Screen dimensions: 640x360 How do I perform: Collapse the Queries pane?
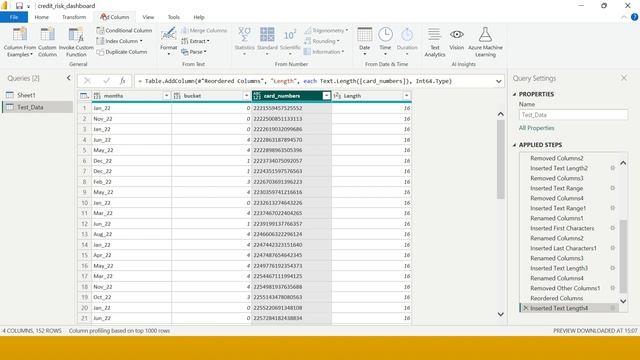(x=69, y=78)
